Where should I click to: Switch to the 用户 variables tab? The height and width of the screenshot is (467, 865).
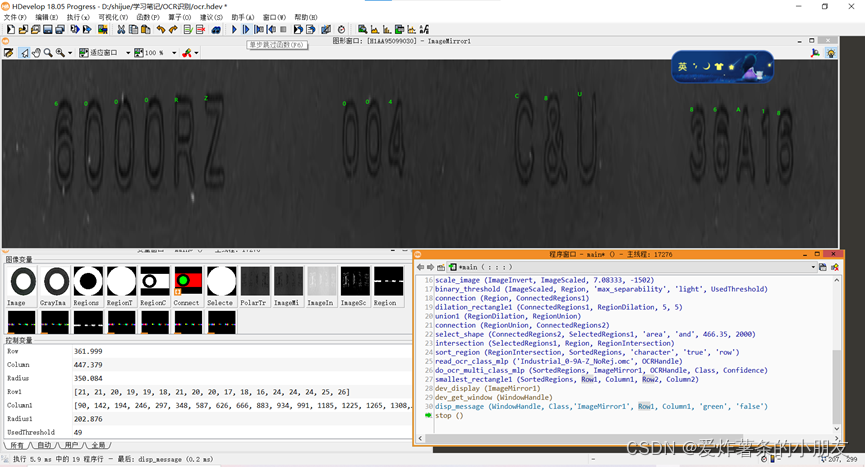[x=71, y=445]
